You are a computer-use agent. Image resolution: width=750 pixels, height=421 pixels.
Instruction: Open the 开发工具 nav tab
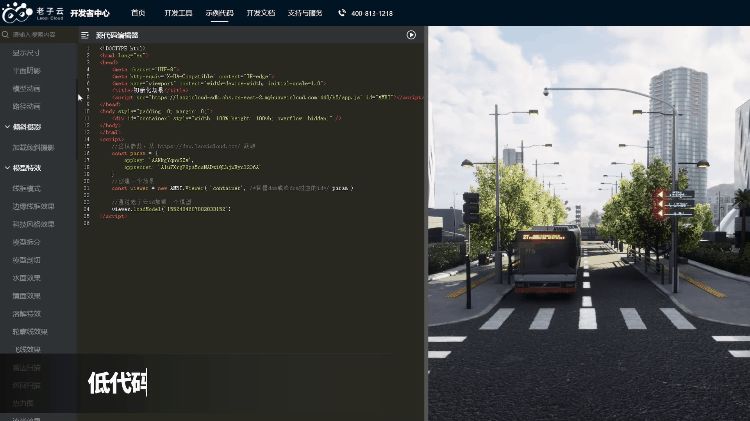(x=178, y=13)
